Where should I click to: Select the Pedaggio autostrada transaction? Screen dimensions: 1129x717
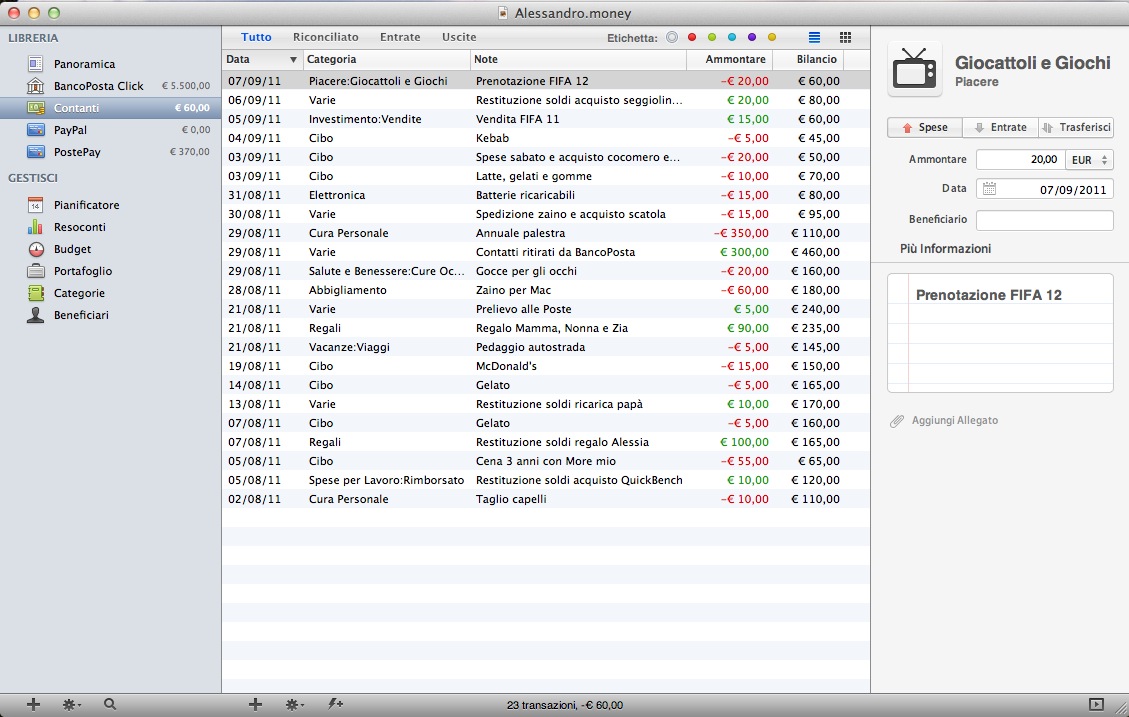[546, 347]
